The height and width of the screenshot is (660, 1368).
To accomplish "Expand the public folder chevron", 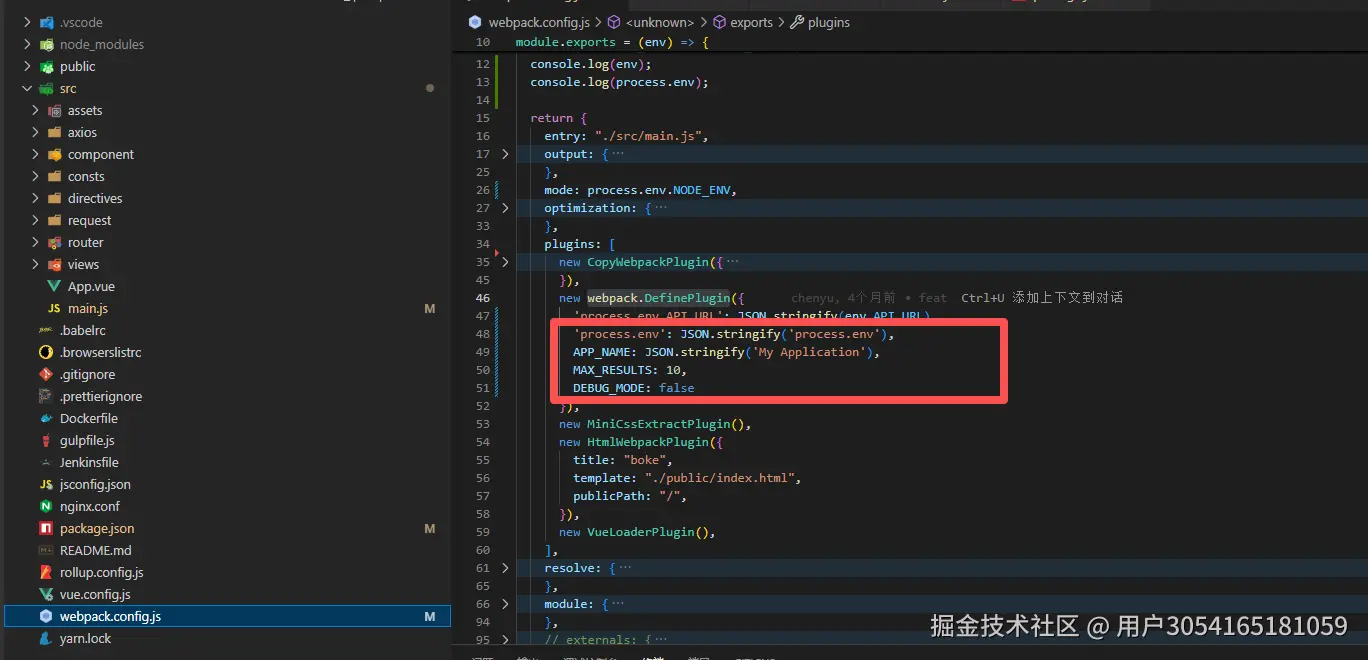I will coord(27,66).
